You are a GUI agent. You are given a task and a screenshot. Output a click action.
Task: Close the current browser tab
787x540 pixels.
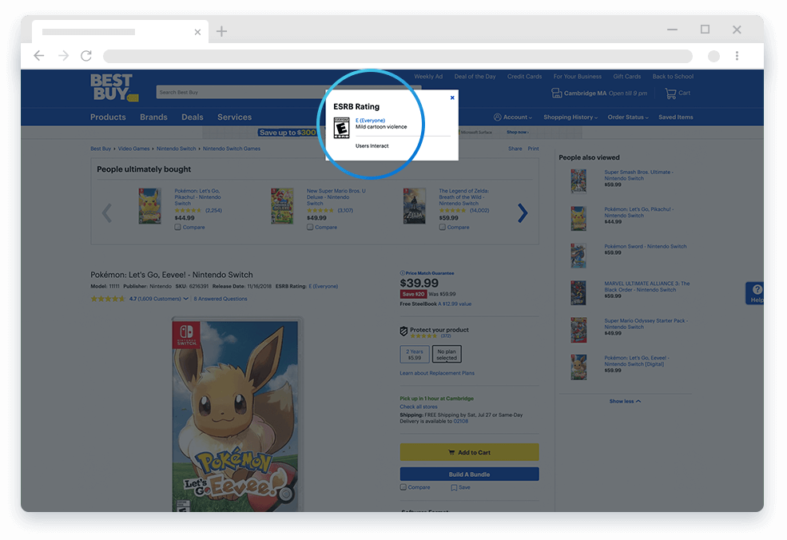click(x=197, y=32)
